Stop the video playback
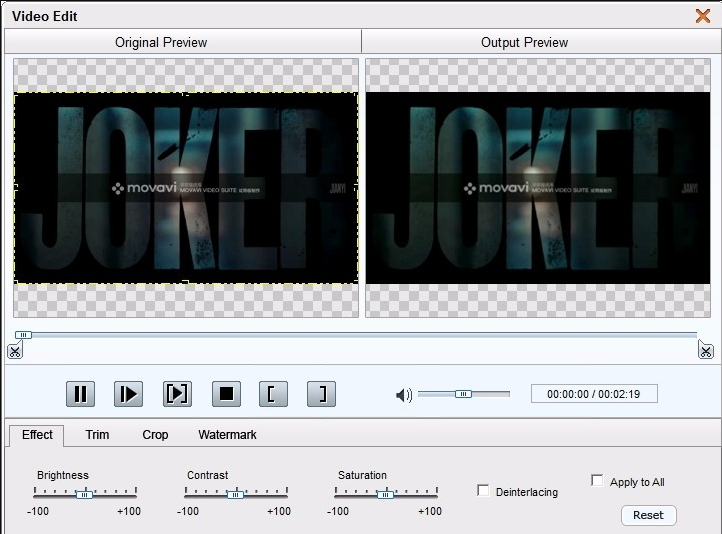This screenshot has height=534, width=722. (x=226, y=394)
